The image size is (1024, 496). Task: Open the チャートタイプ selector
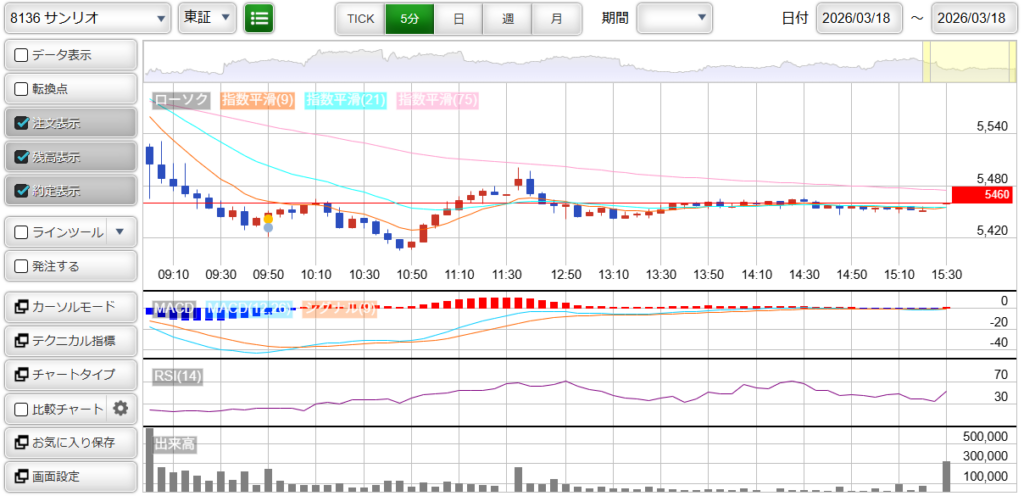(x=70, y=375)
